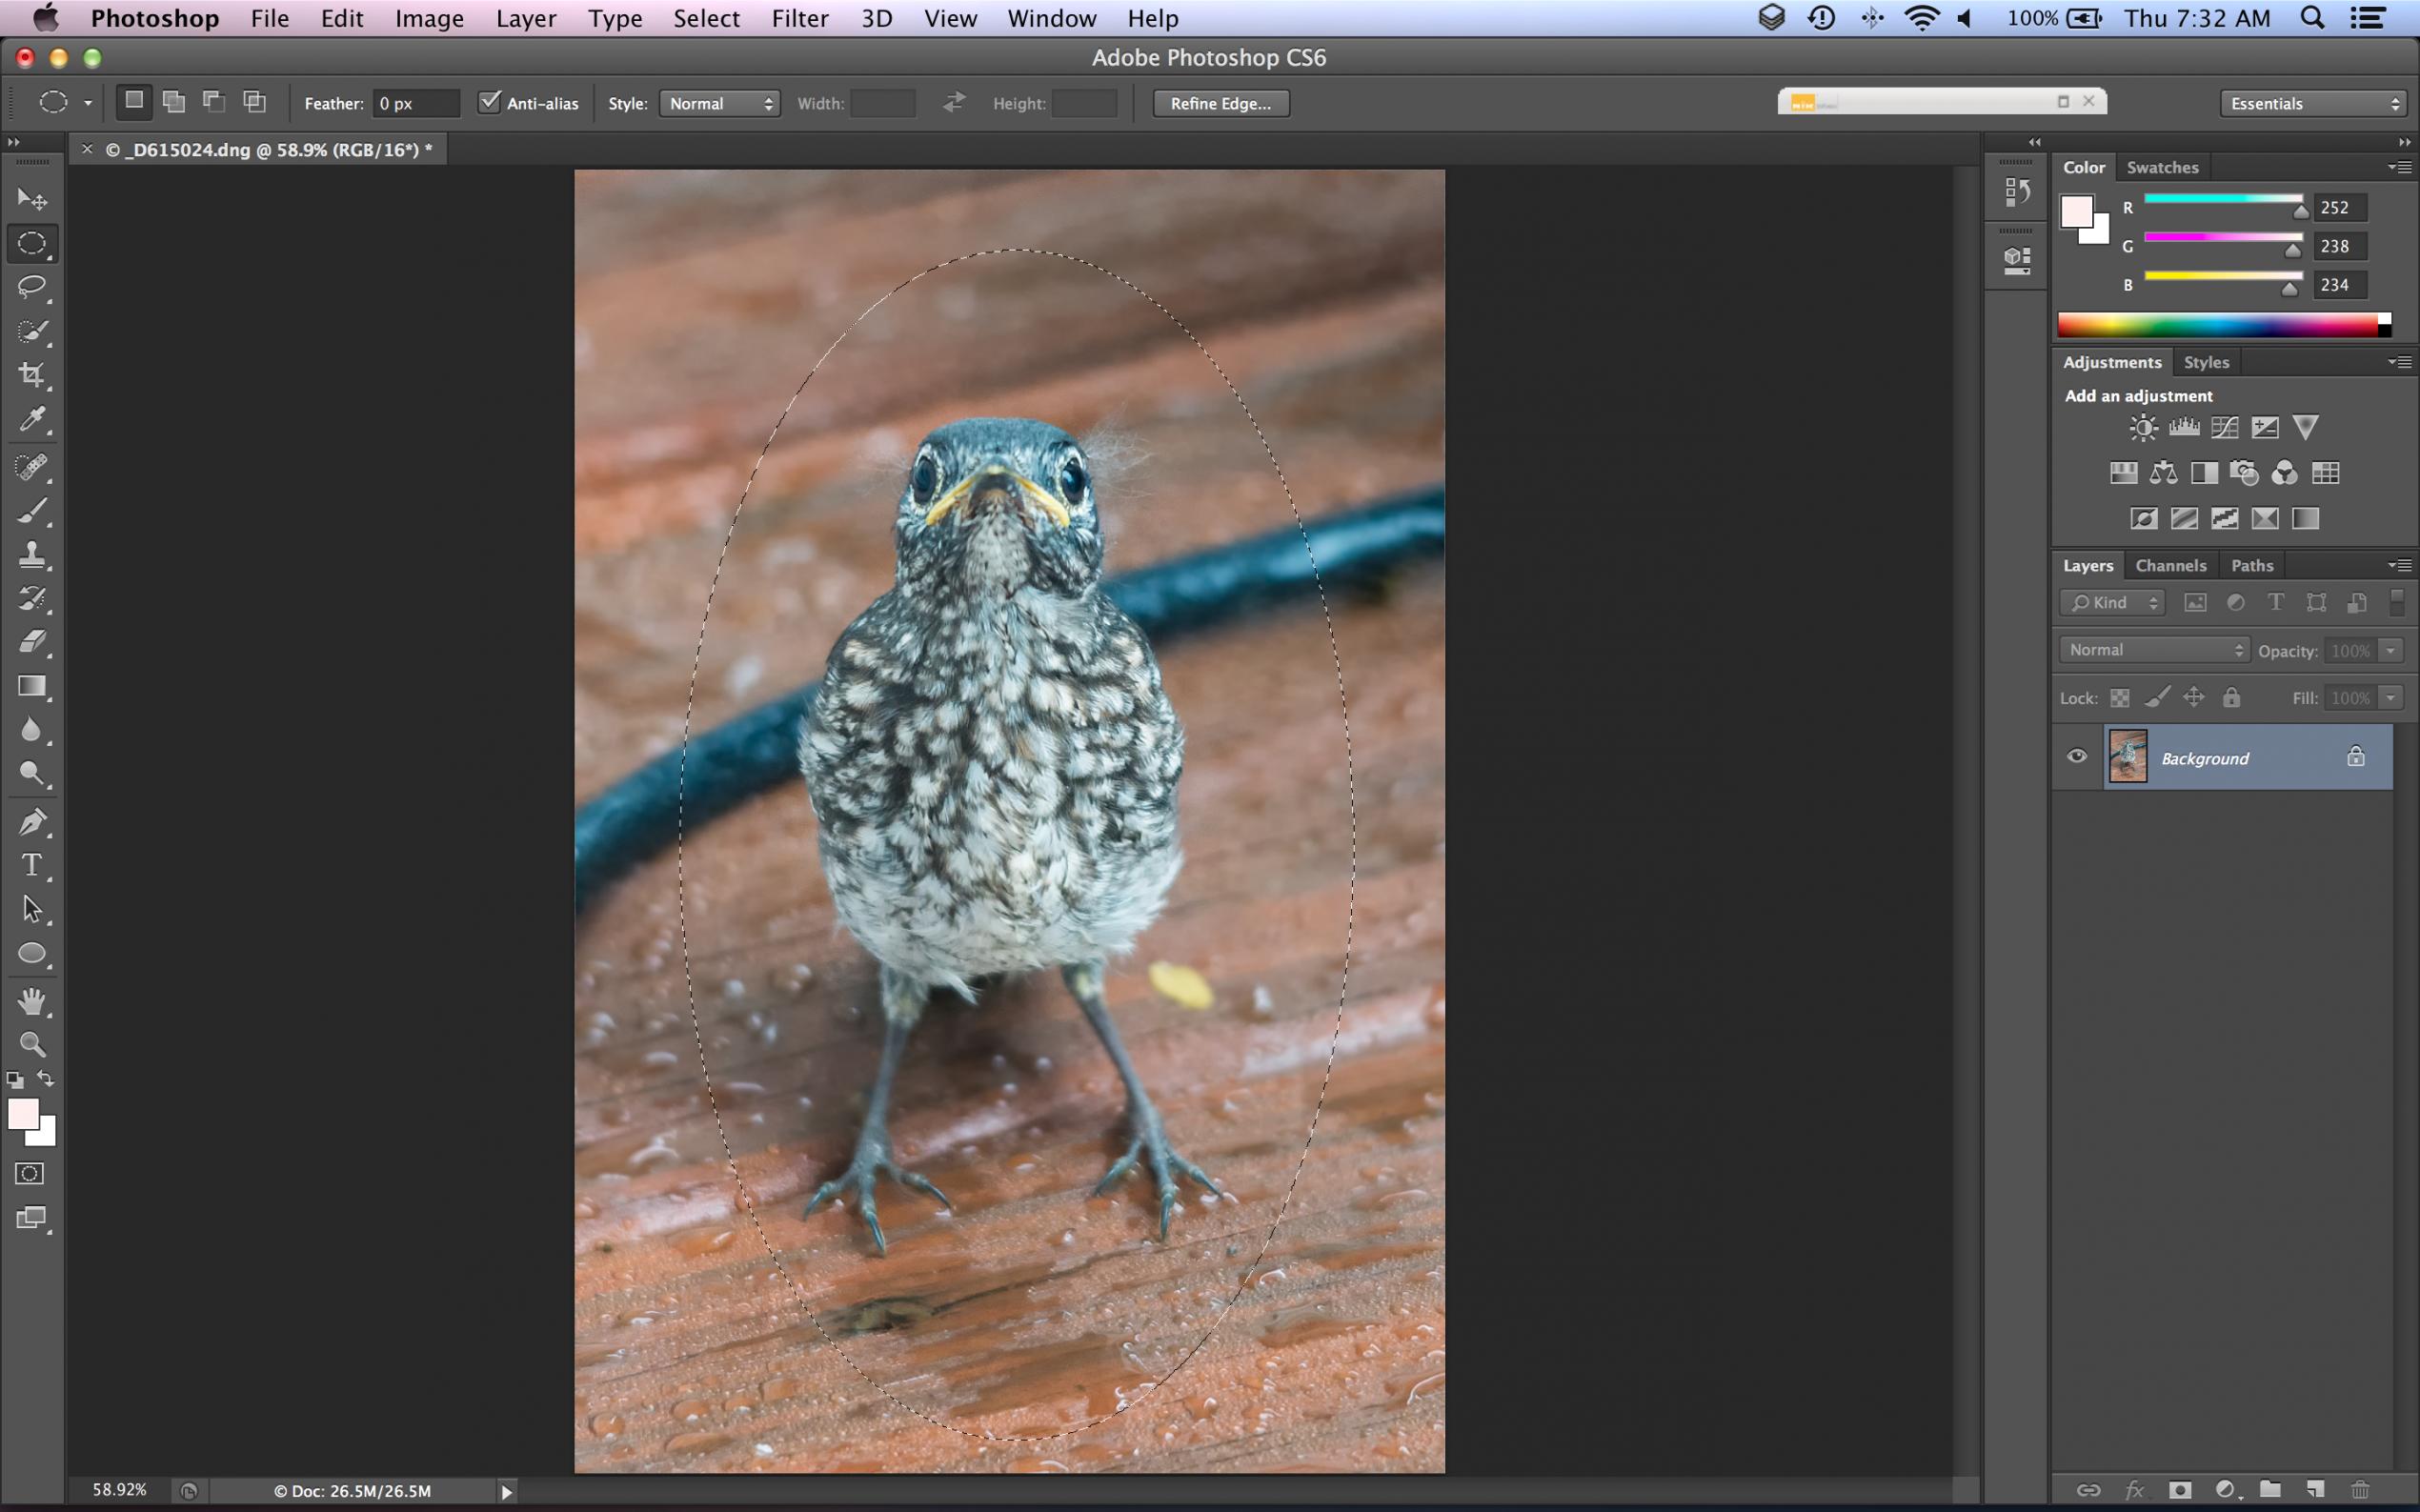Open the Essentials workspace dropdown
This screenshot has height=1512, width=2420.
coord(2312,104)
